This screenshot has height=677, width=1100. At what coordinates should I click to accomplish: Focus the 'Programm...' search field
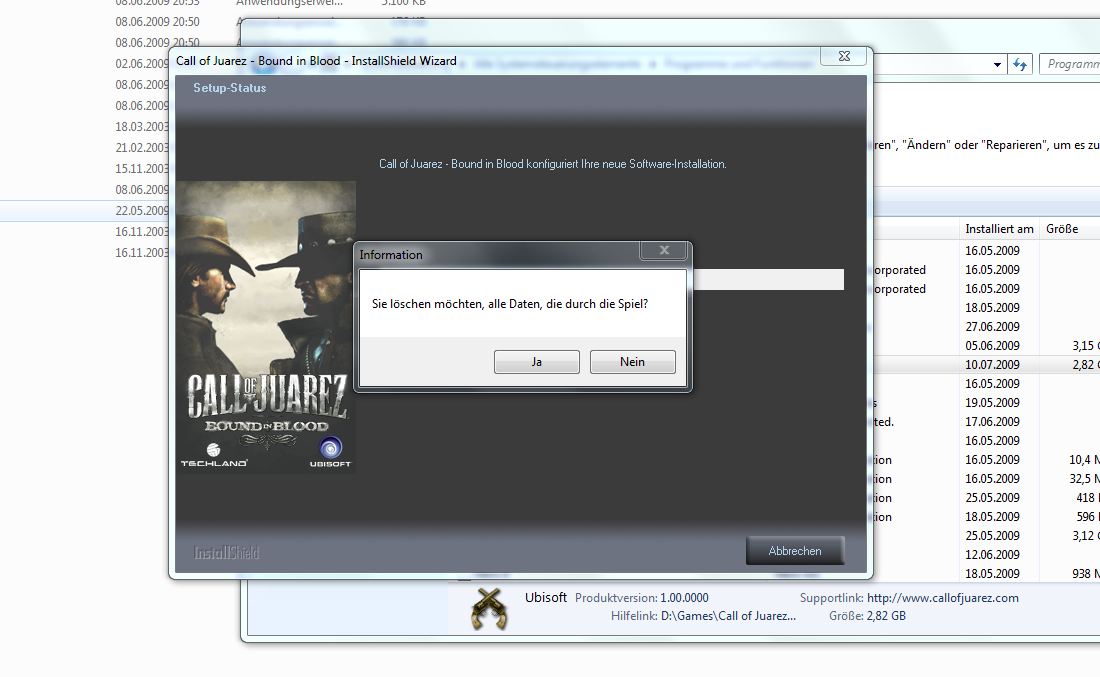pos(1070,64)
